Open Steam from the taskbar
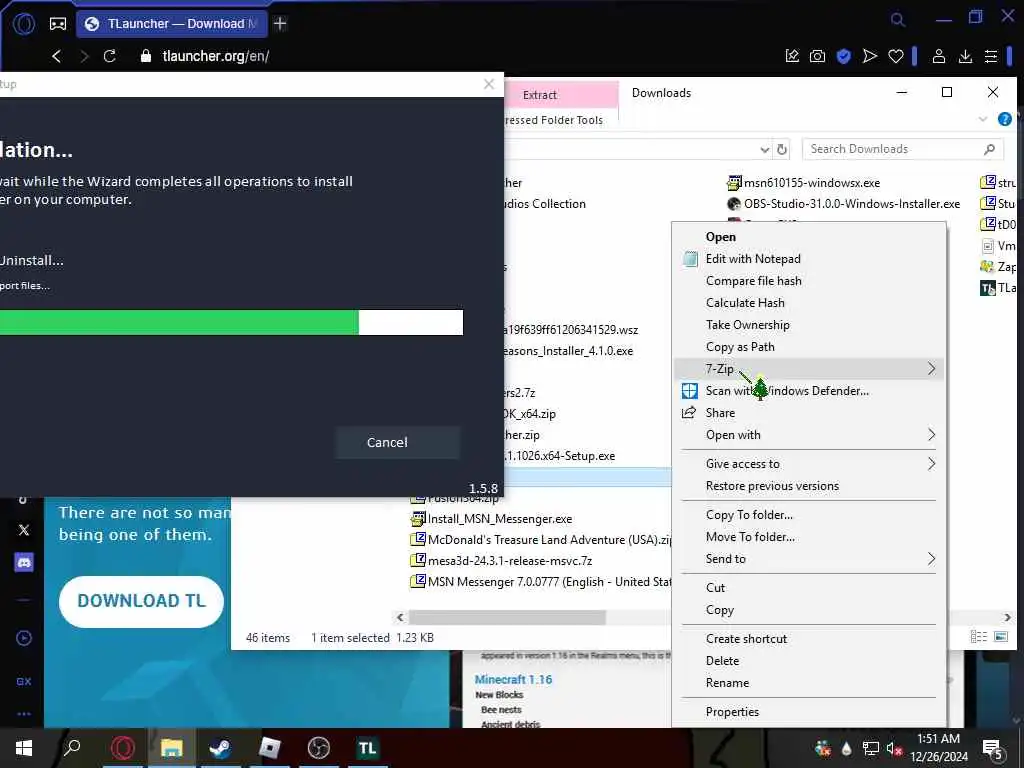Image resolution: width=1024 pixels, height=768 pixels. (x=220, y=748)
